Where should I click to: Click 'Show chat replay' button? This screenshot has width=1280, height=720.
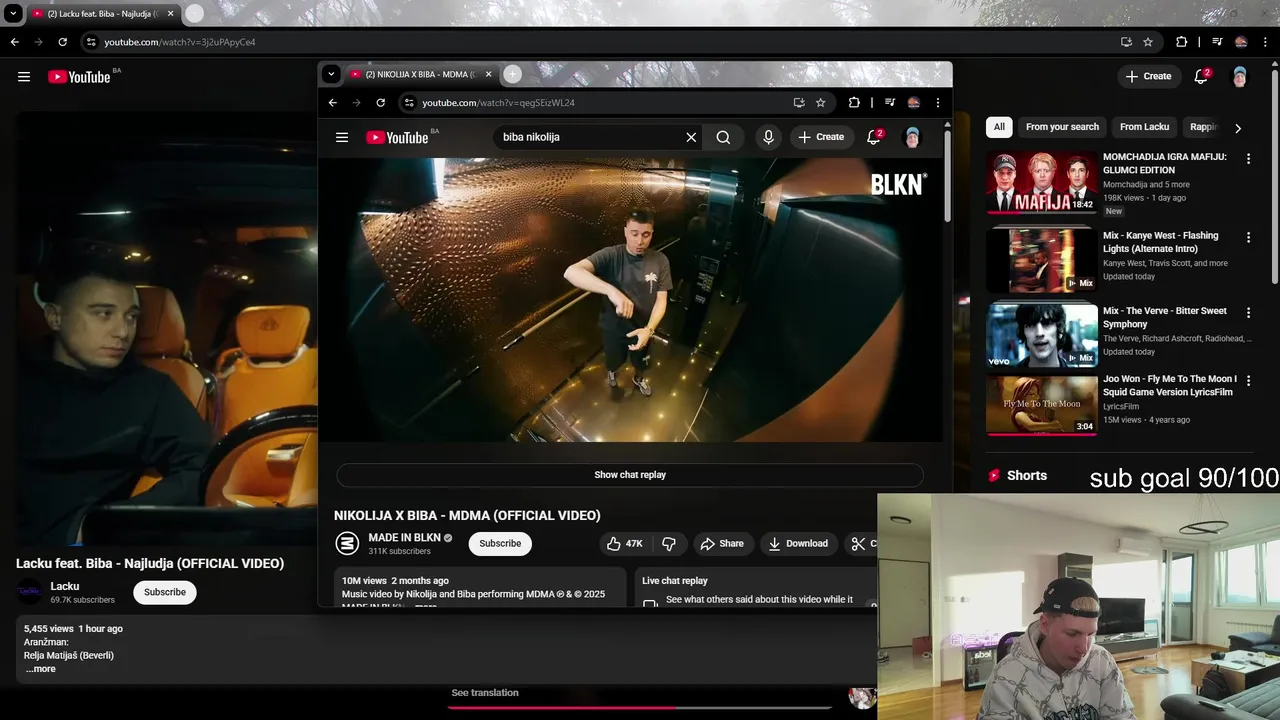click(630, 475)
